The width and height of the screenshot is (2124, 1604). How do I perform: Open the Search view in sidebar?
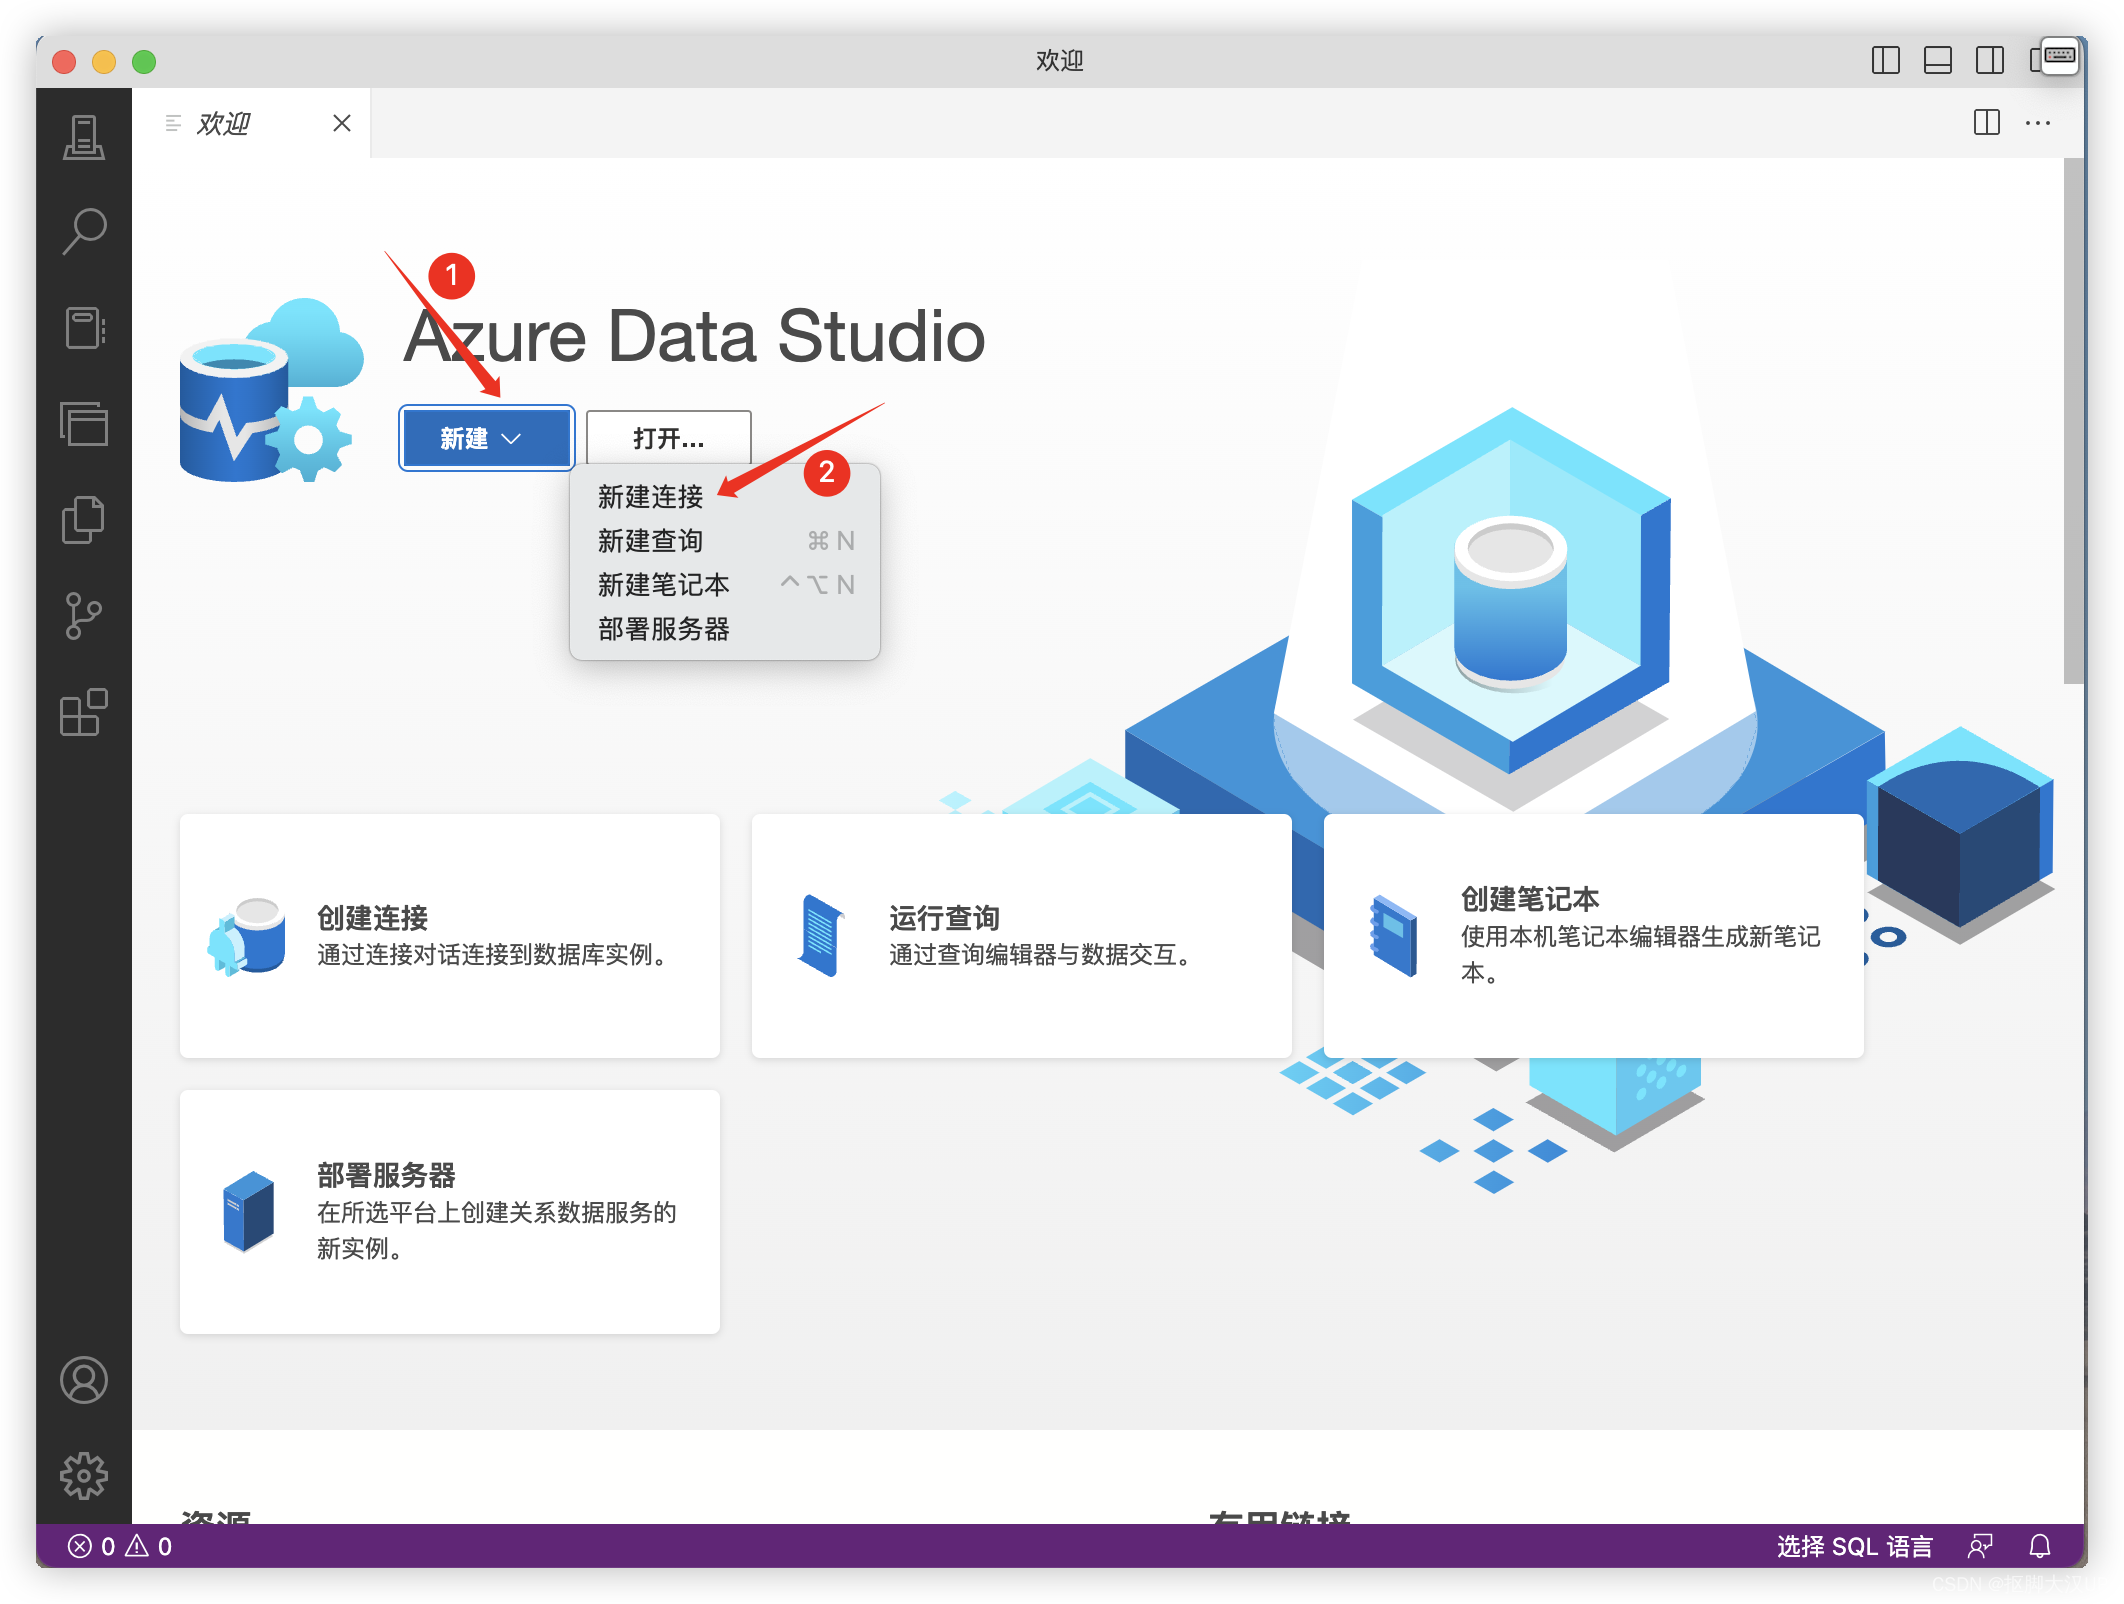click(x=84, y=231)
